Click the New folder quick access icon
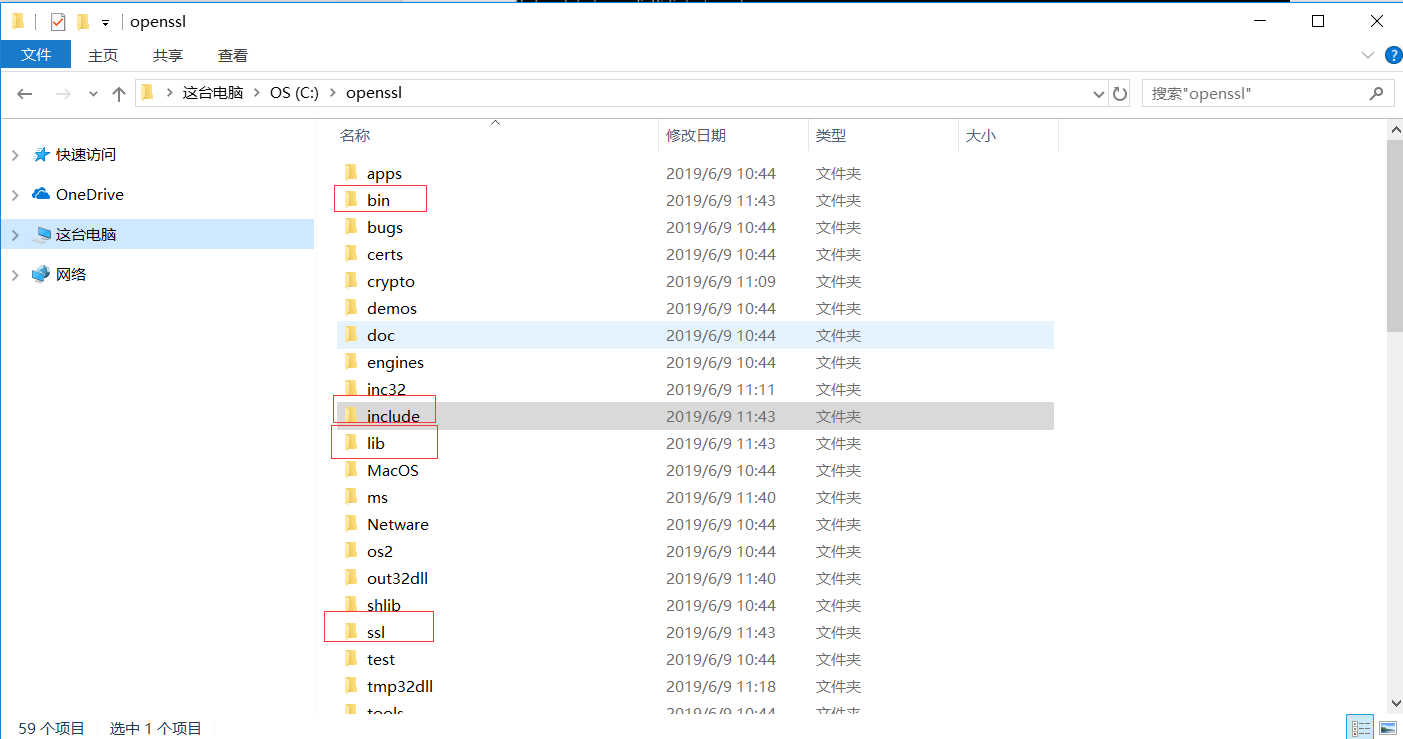 click(83, 21)
